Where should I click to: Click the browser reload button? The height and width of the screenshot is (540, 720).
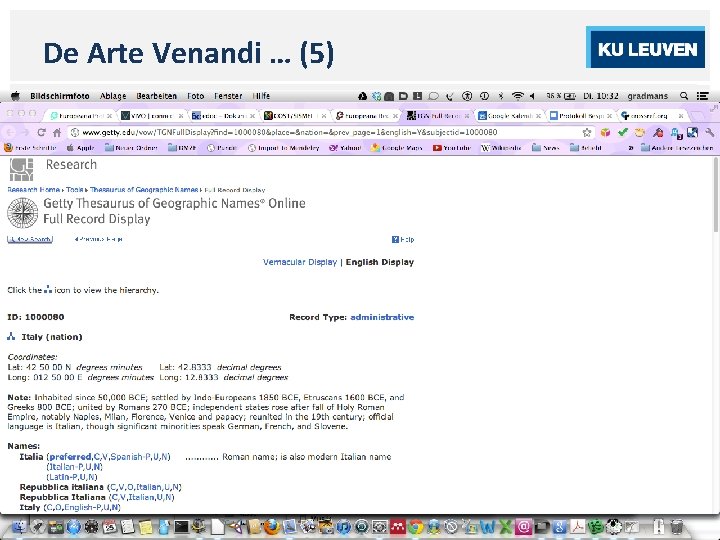41,133
